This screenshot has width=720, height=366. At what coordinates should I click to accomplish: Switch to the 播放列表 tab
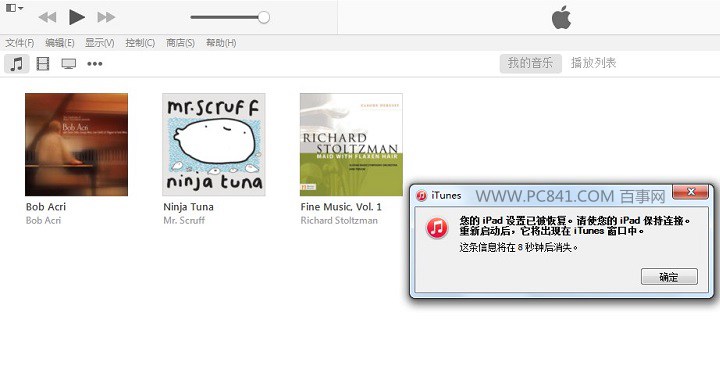point(593,63)
